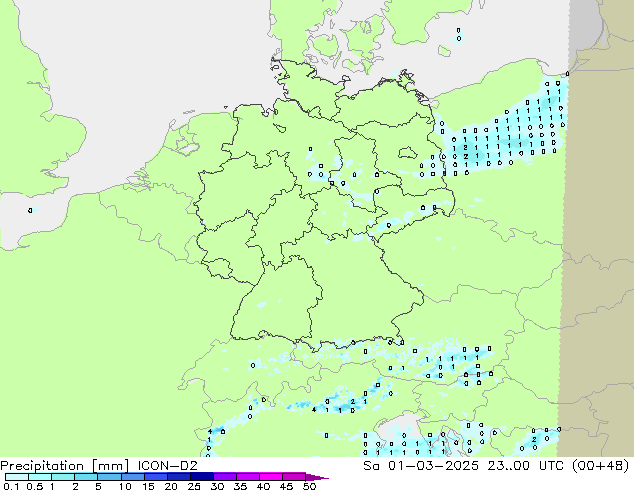
Task: Select the legend swatch between 2 and 5
Action: tap(86, 477)
